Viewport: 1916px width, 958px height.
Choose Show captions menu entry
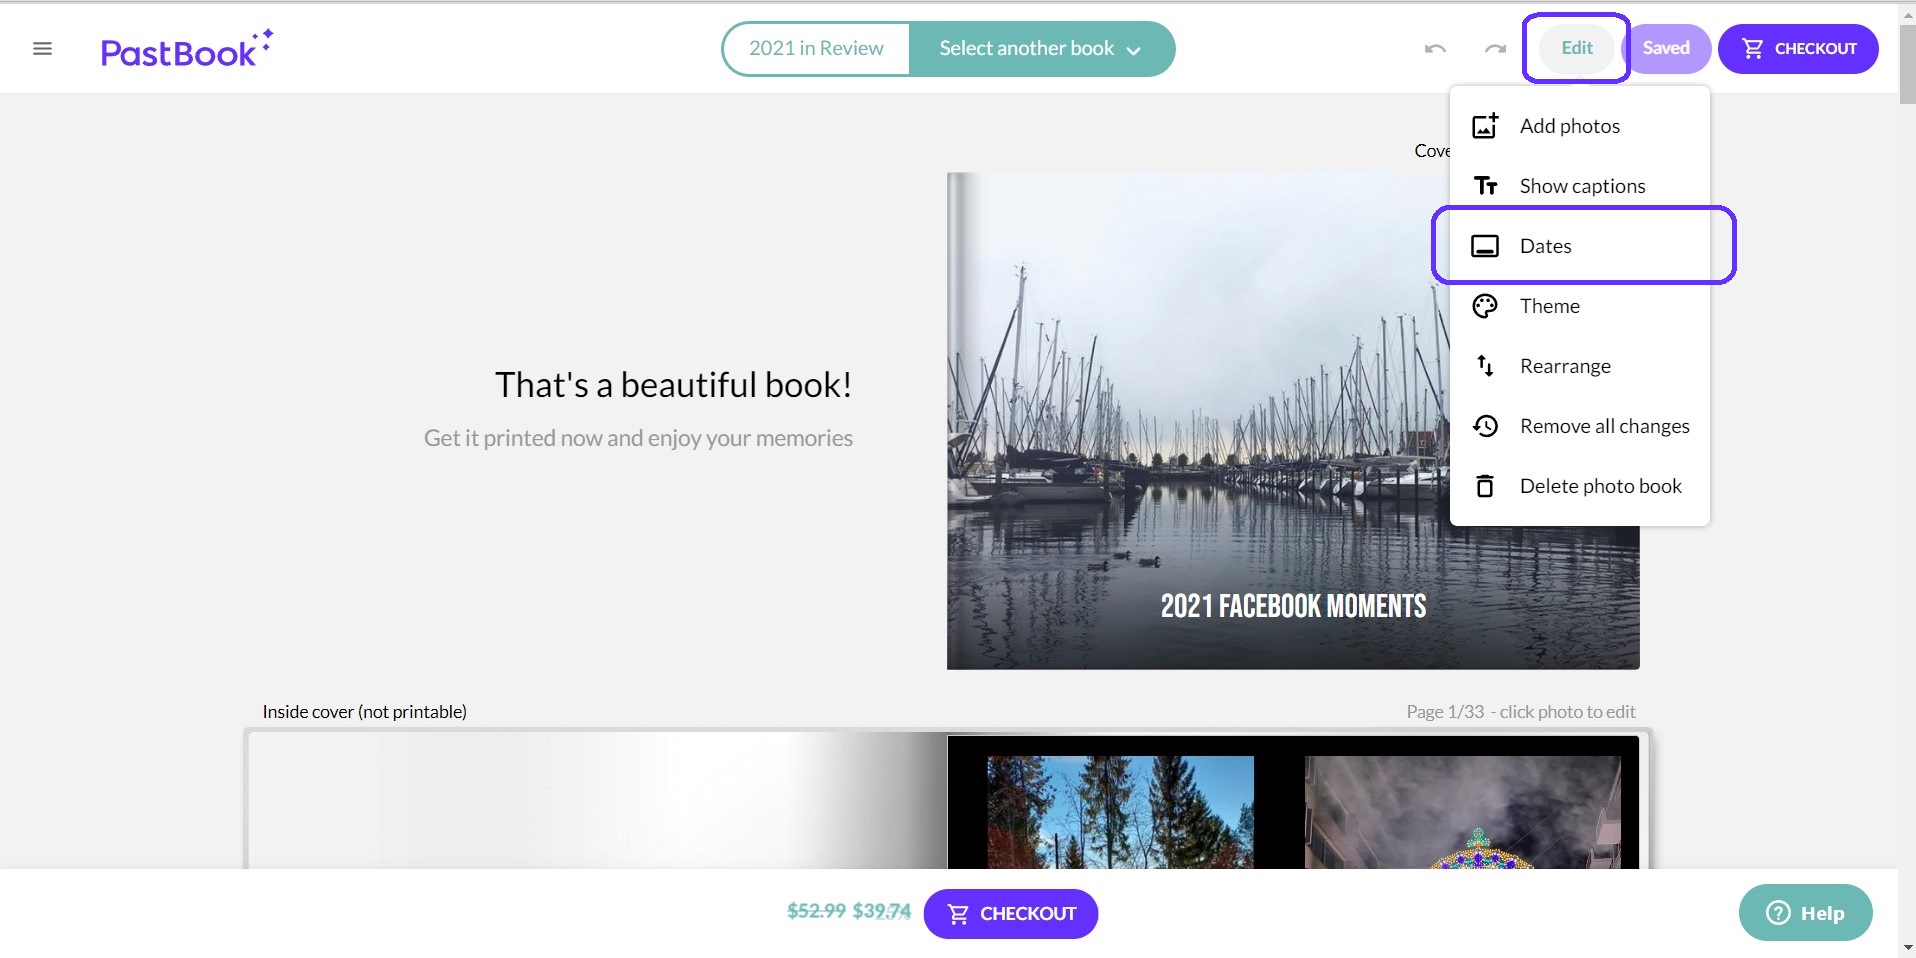coord(1580,186)
